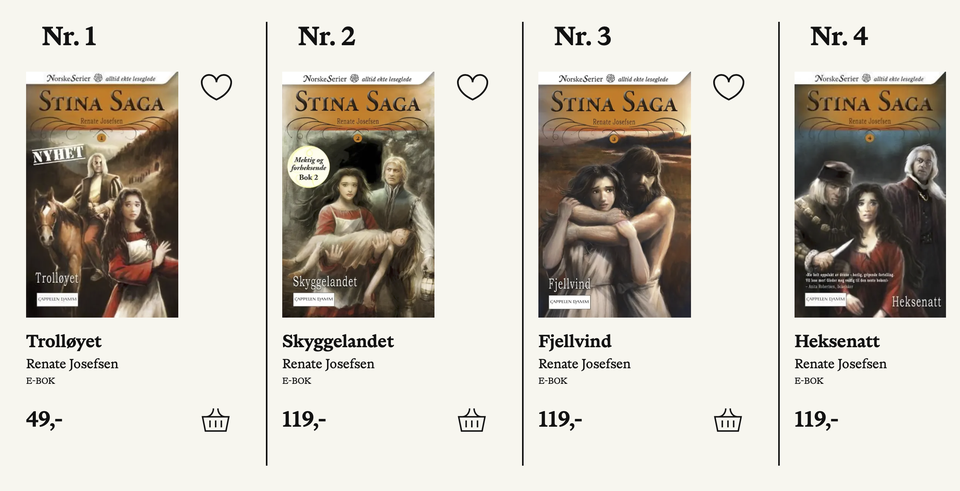
Task: Add Trolløyet to the shopping basket
Action: coord(216,421)
